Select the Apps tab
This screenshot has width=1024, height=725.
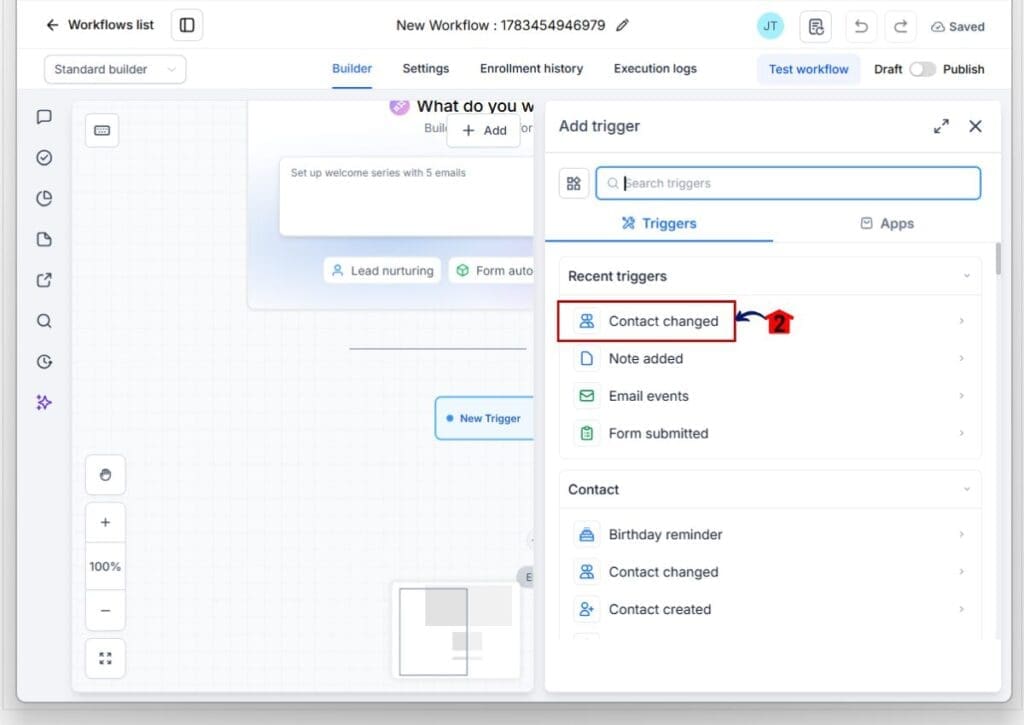(x=887, y=223)
